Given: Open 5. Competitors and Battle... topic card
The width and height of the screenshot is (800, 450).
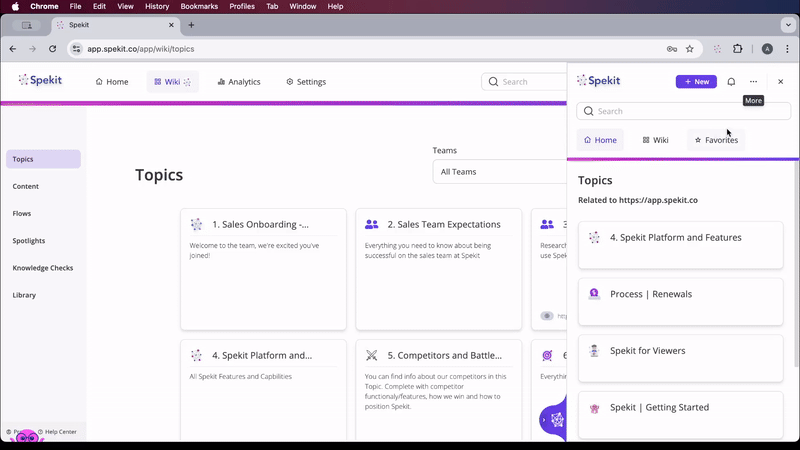Looking at the screenshot, I should point(439,390).
